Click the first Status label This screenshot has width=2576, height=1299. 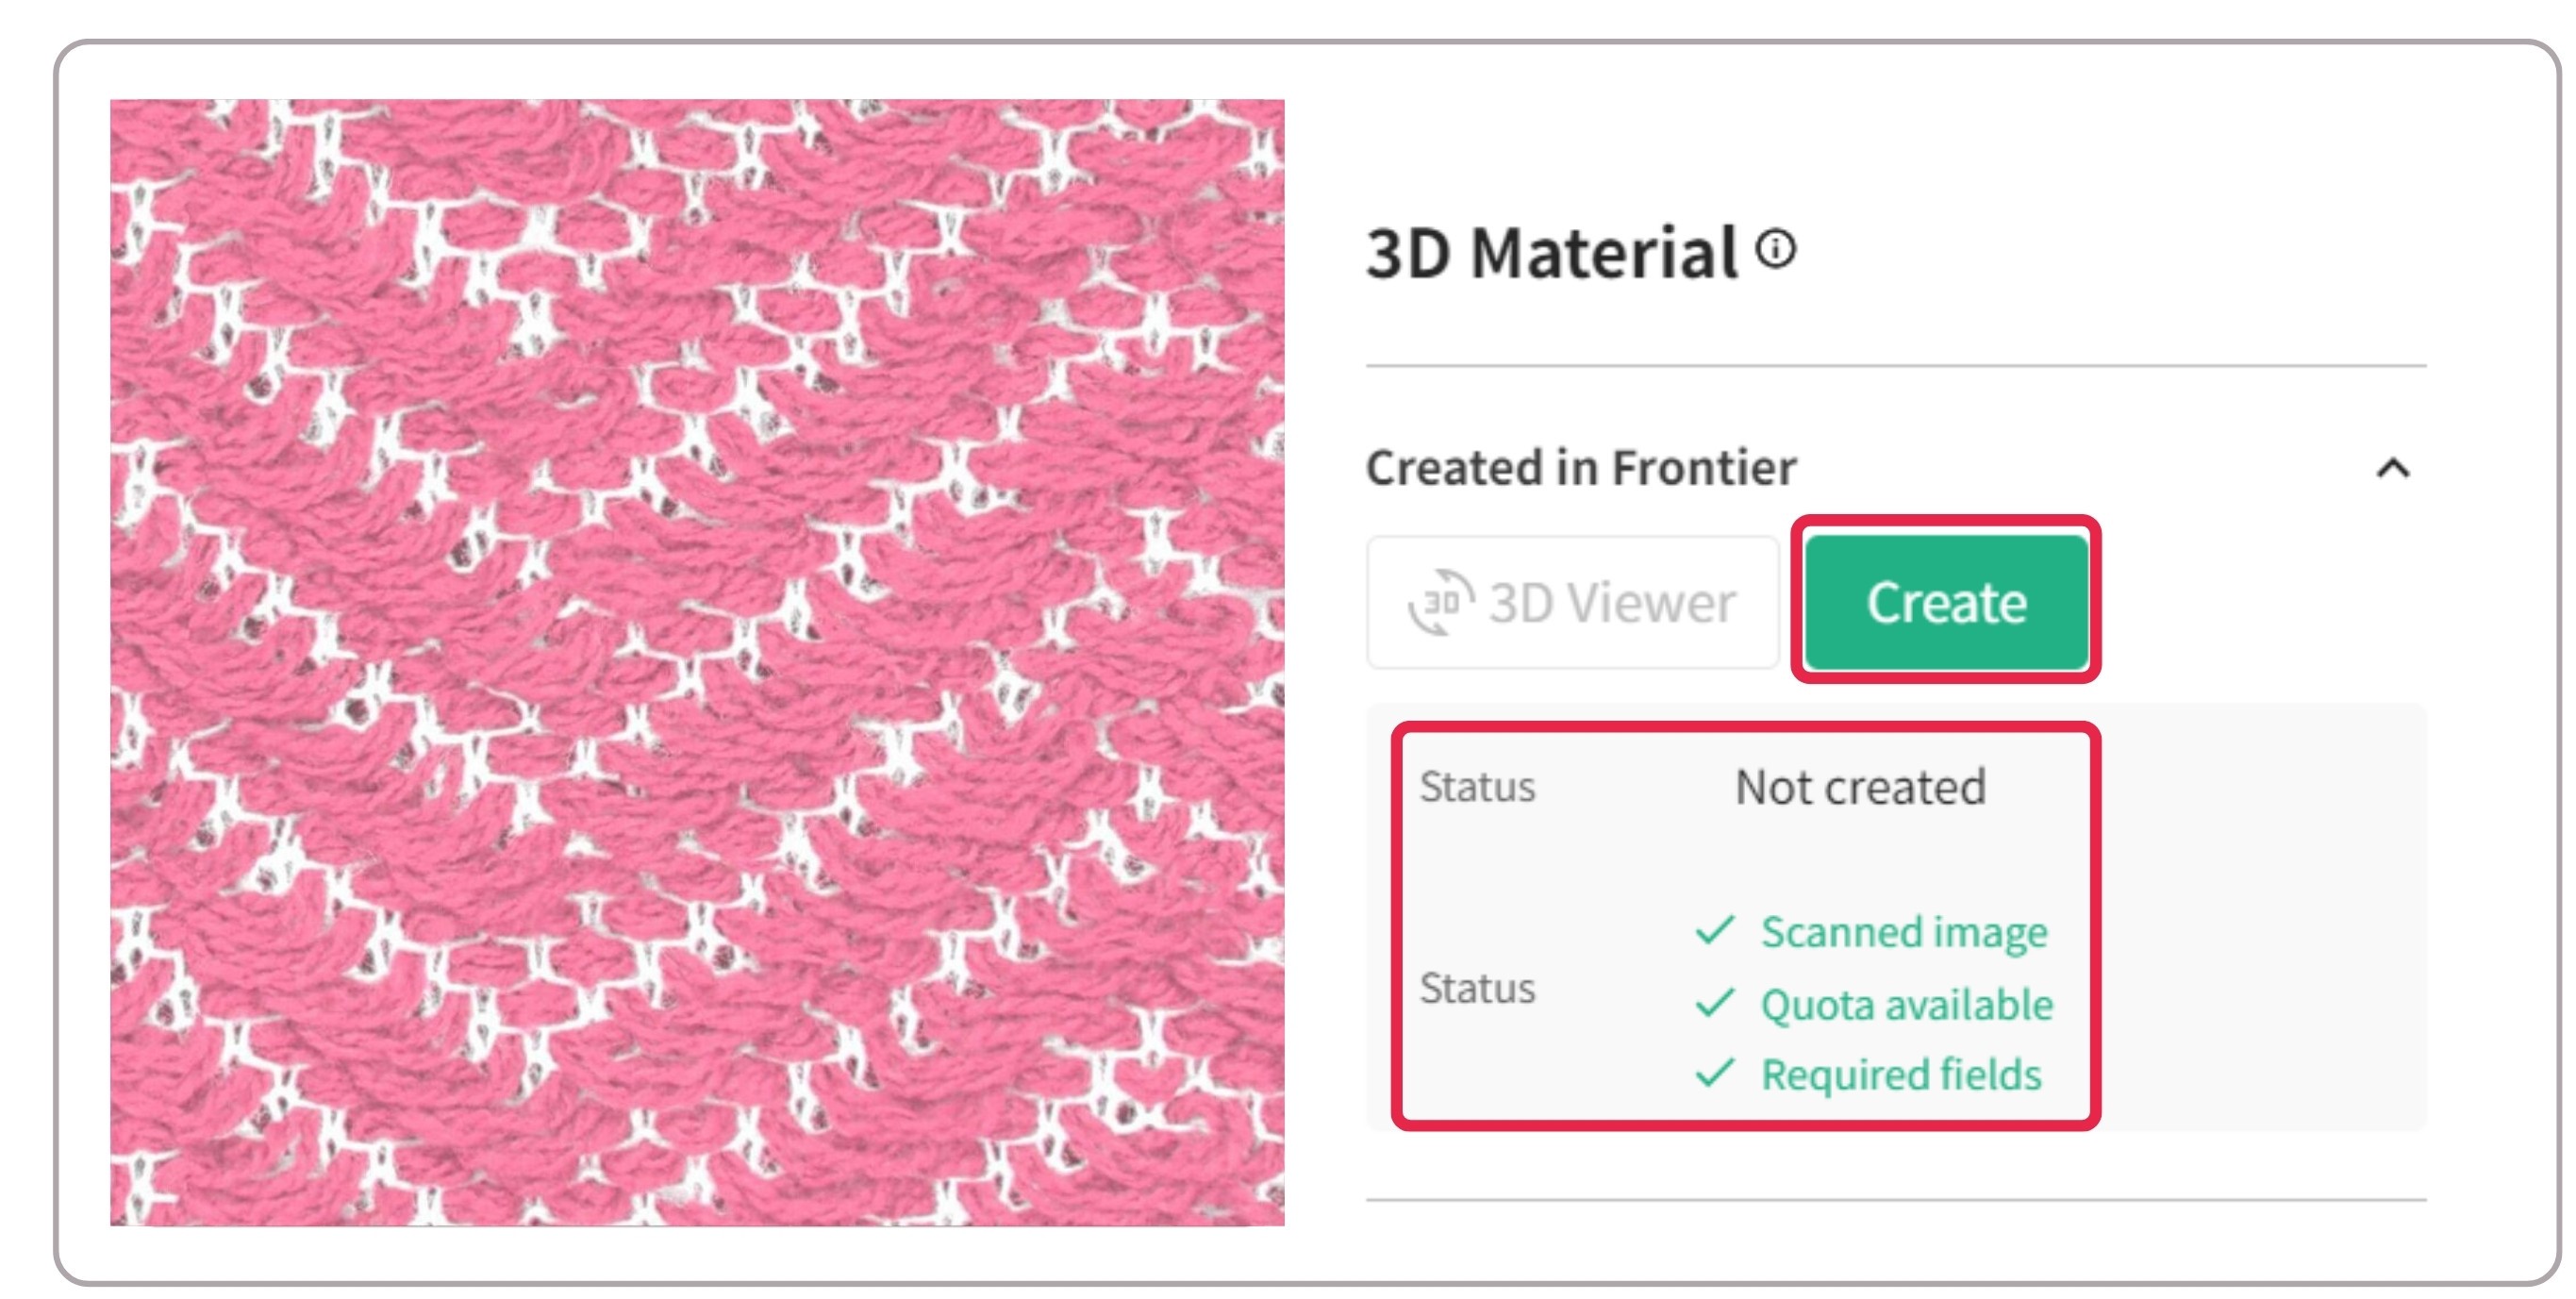pos(1477,787)
